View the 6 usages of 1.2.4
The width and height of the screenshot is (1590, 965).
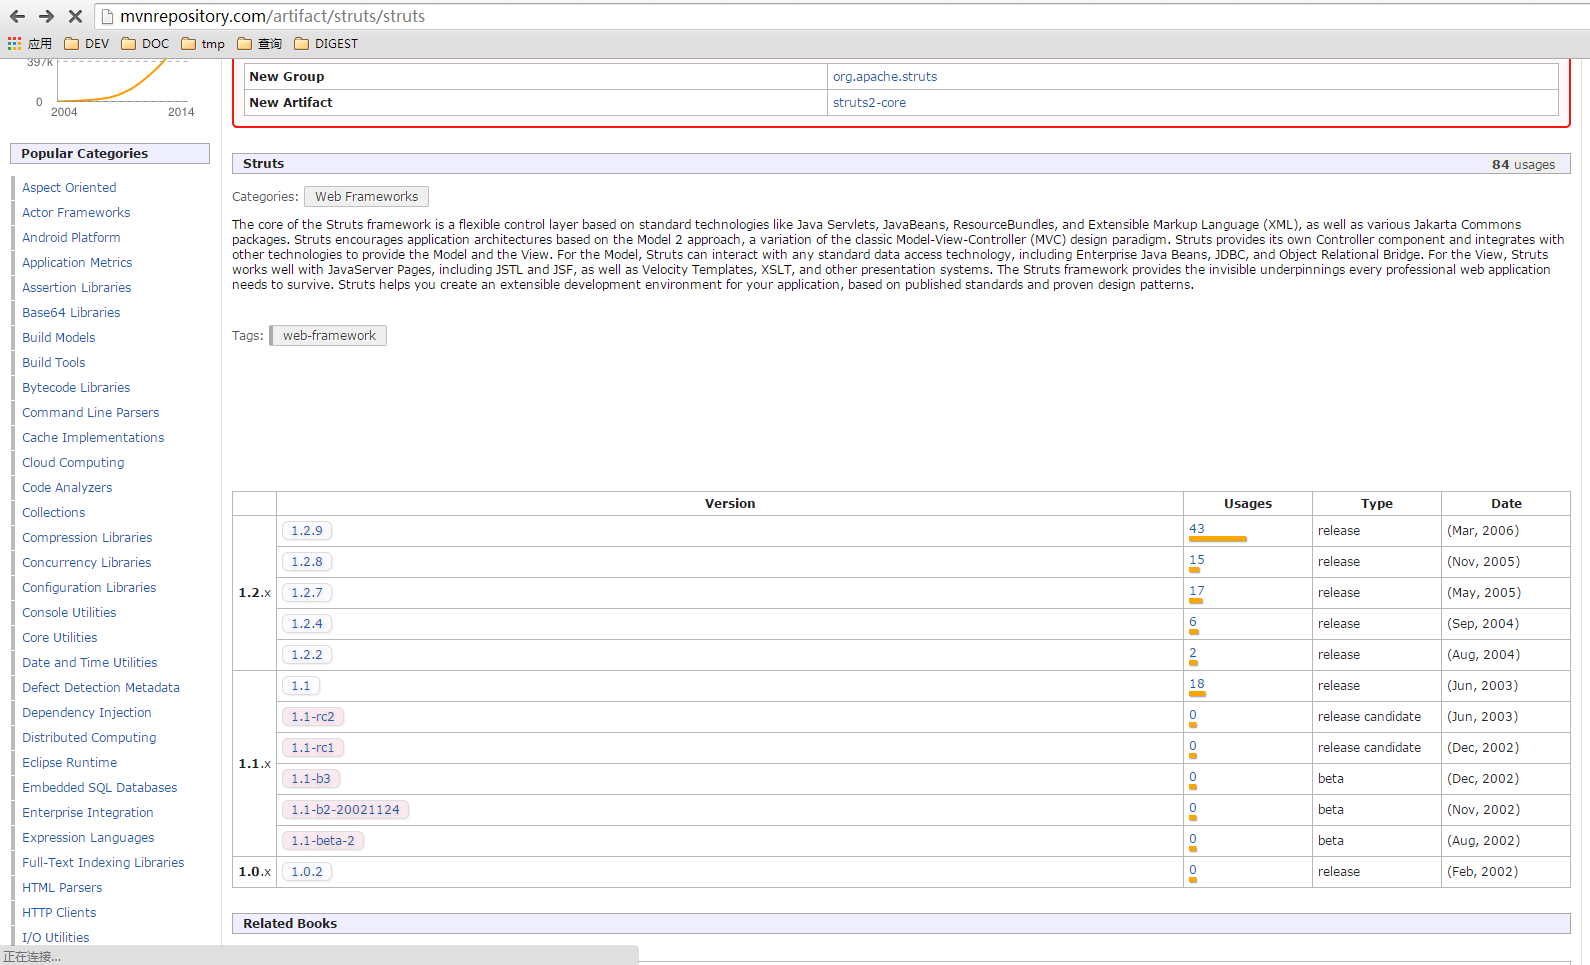1193,622
